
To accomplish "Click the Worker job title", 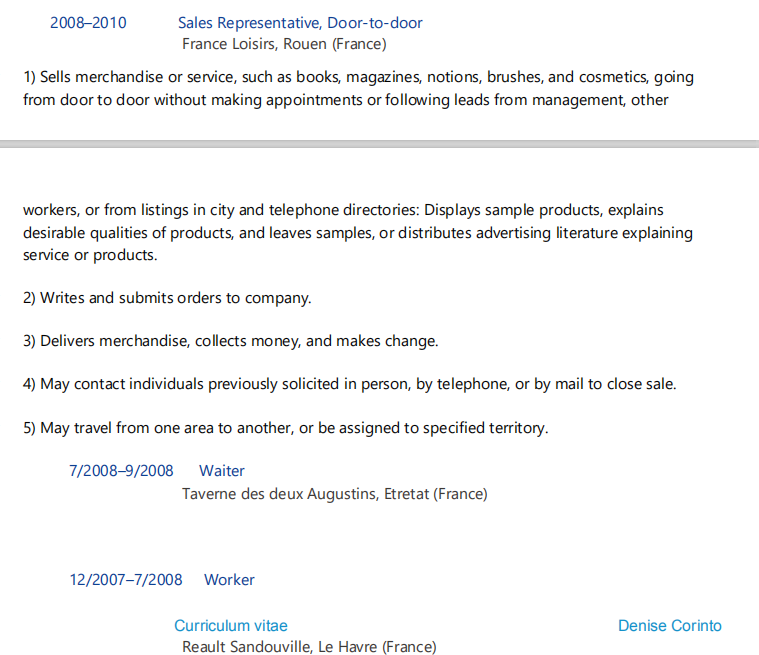I will [x=229, y=580].
